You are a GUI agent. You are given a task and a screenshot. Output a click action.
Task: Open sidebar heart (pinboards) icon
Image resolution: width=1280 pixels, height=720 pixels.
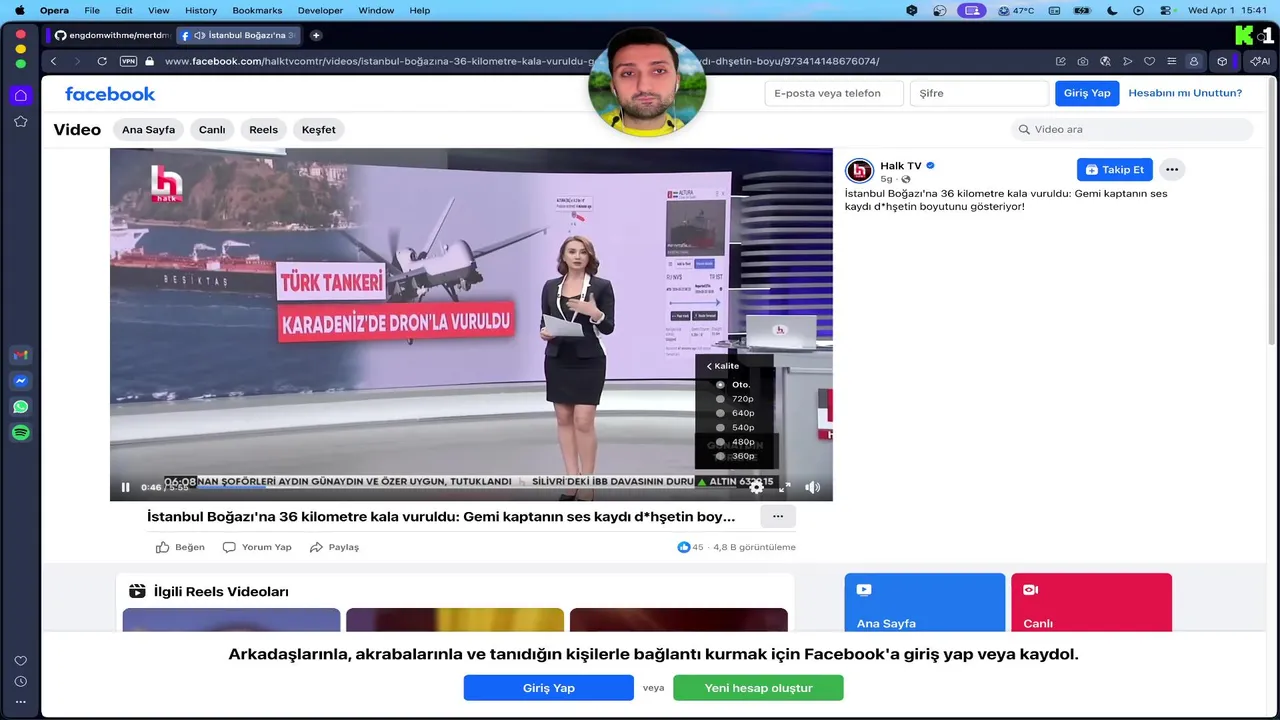point(20,661)
